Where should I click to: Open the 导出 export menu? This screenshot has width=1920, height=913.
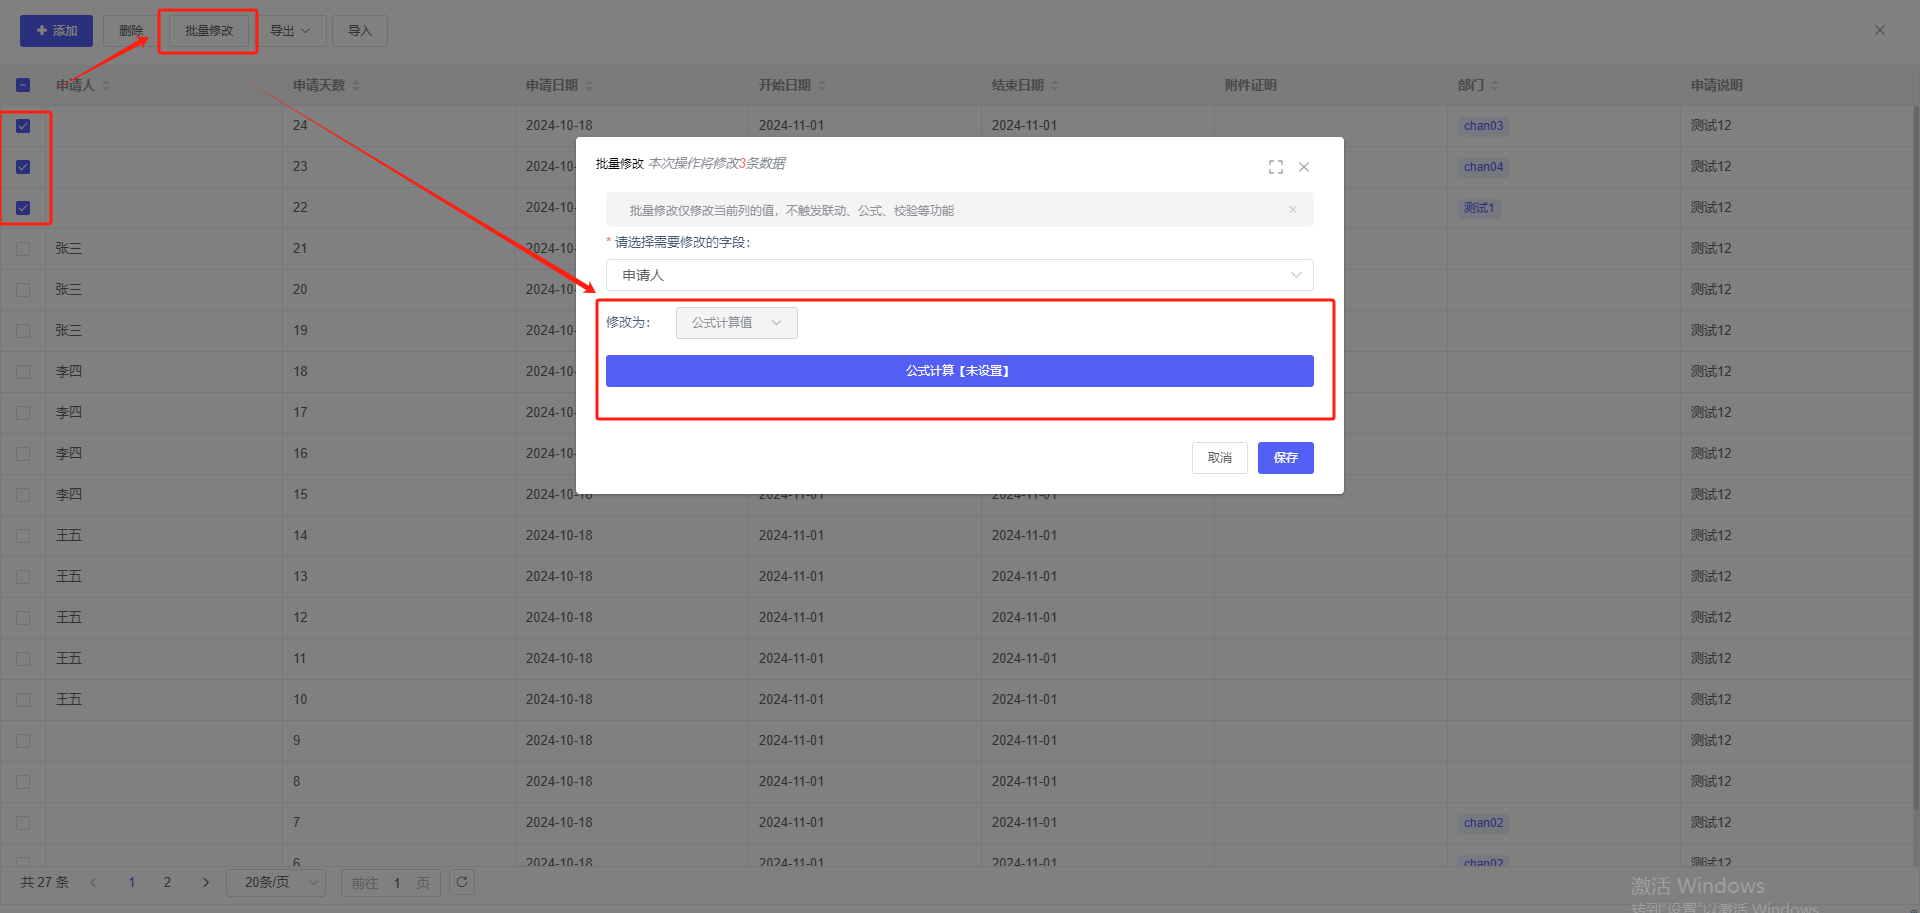(290, 31)
